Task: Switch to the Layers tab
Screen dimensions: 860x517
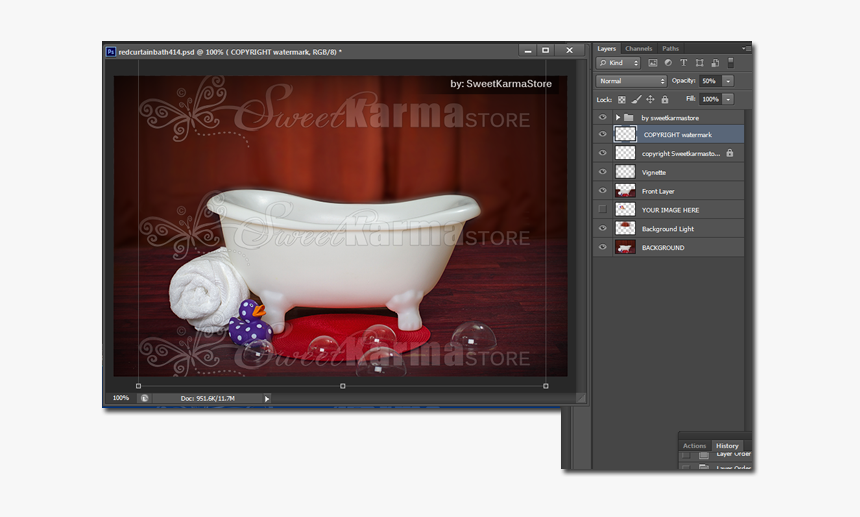Action: pyautogui.click(x=607, y=48)
